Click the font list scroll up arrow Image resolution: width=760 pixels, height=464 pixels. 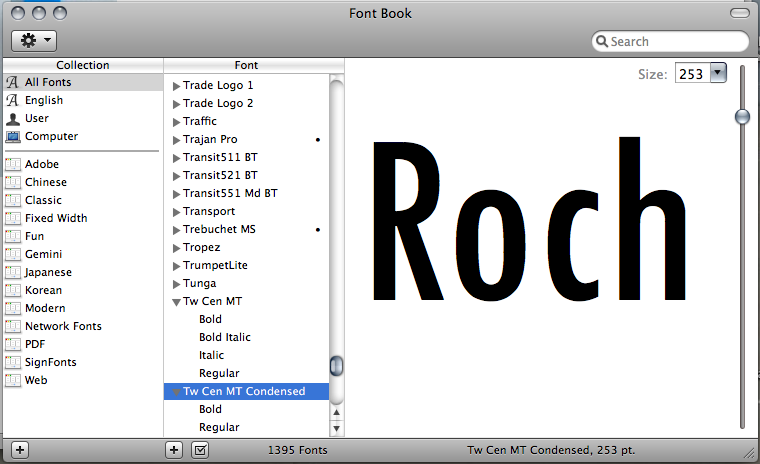point(336,413)
